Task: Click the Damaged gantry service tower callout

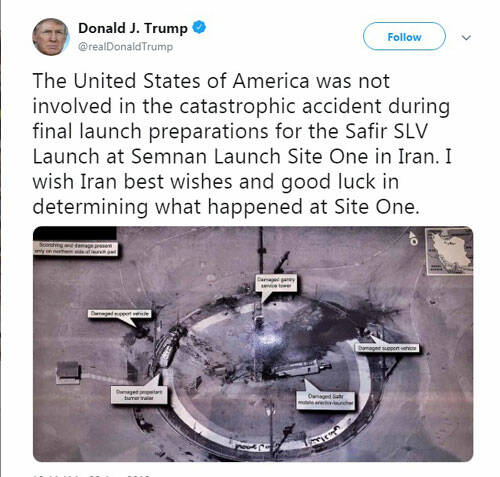Action: 276,283
